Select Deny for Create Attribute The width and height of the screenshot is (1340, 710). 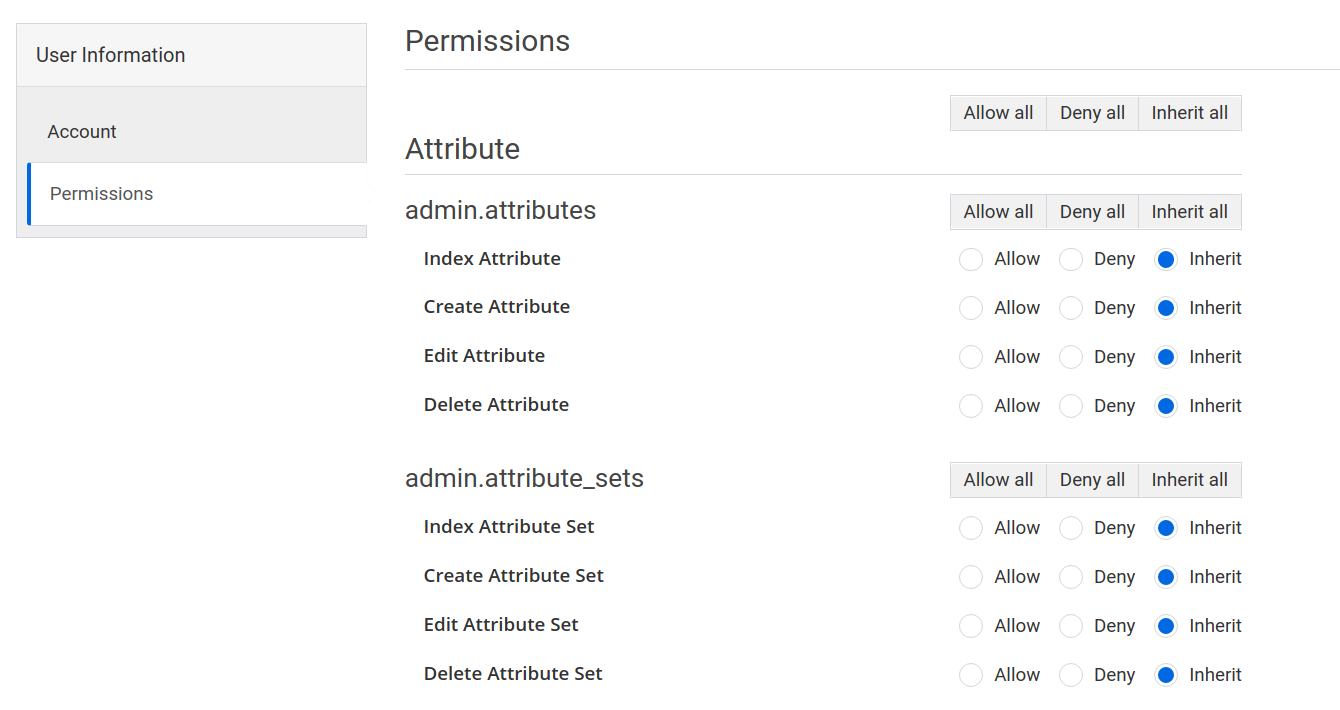1070,308
